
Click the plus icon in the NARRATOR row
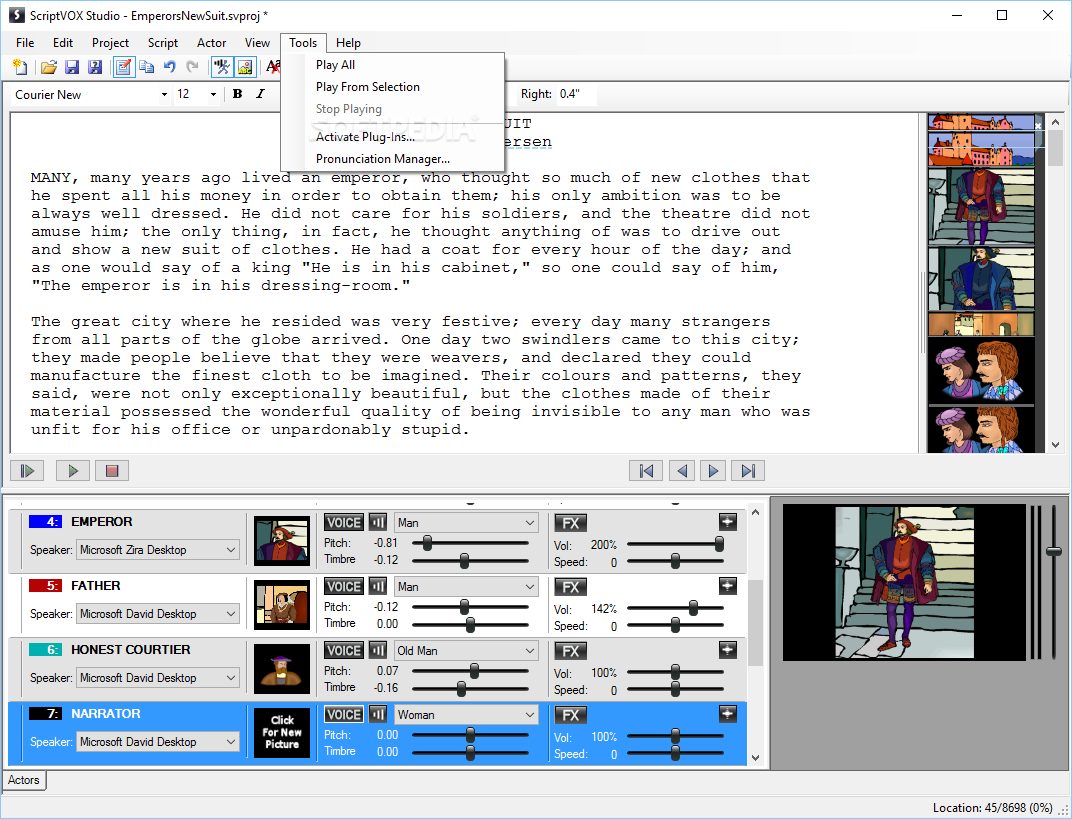pyautogui.click(x=727, y=714)
